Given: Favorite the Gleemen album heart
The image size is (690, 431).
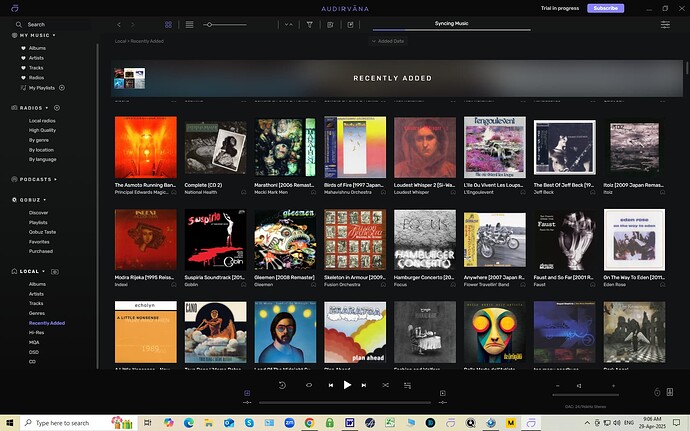Looking at the screenshot, I should click(x=313, y=284).
